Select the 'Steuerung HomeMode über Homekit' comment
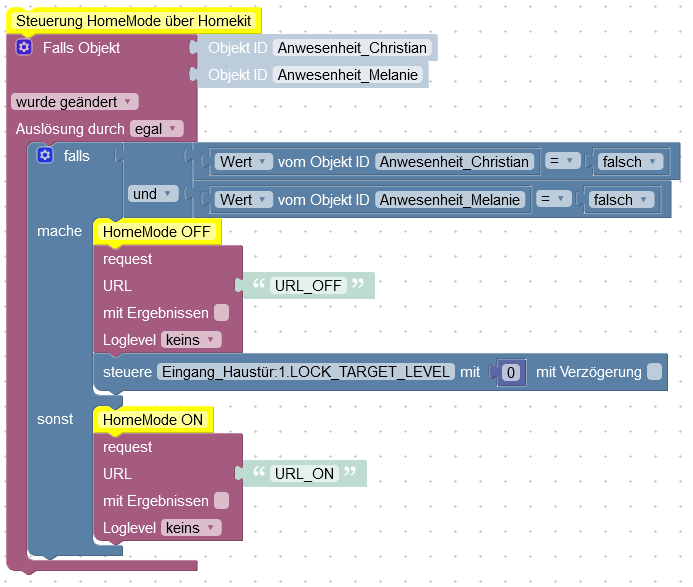Screen dimensions: 693x587 (x=133, y=21)
